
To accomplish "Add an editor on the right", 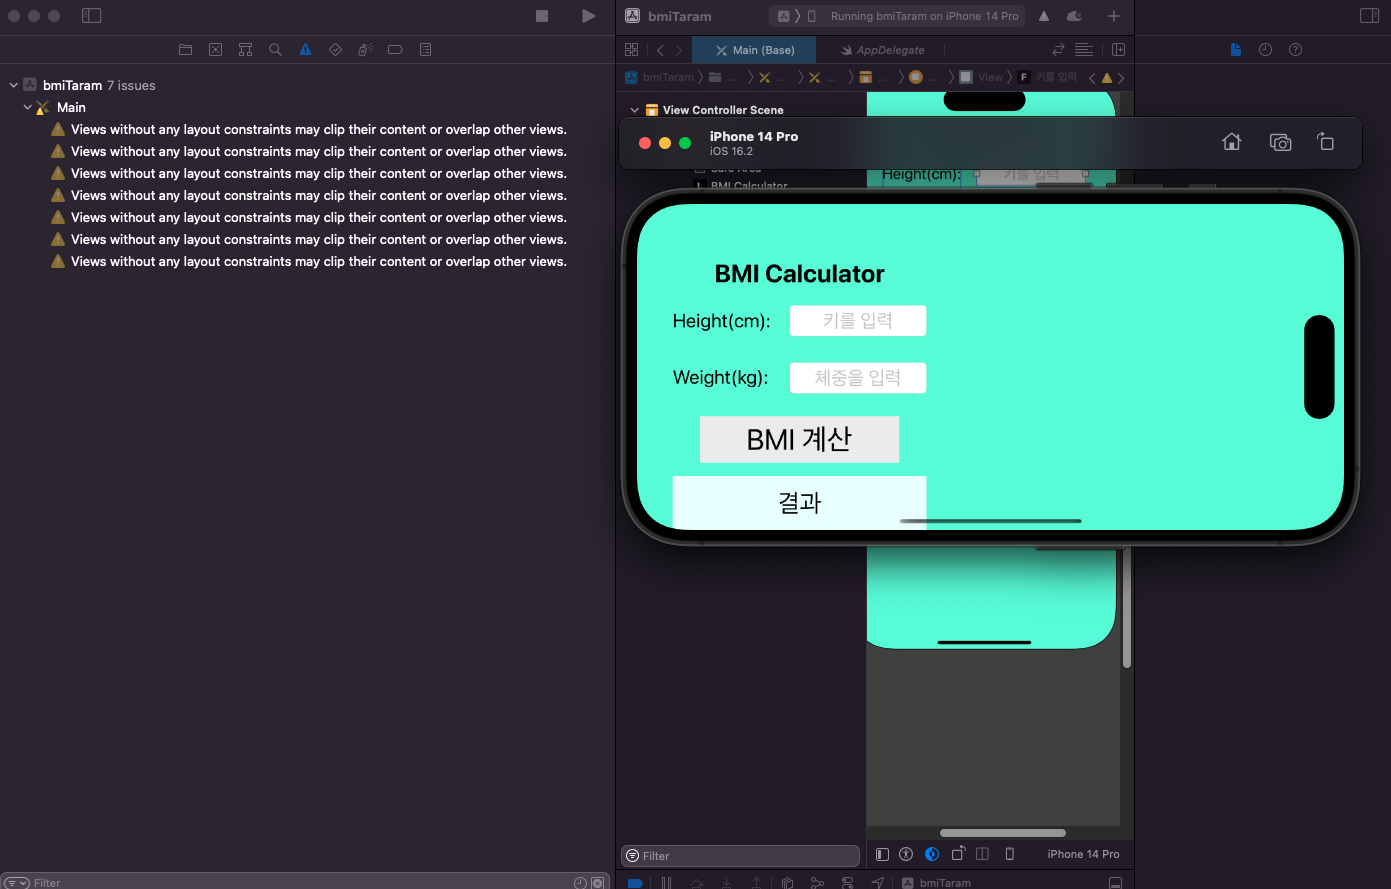I will (1118, 49).
